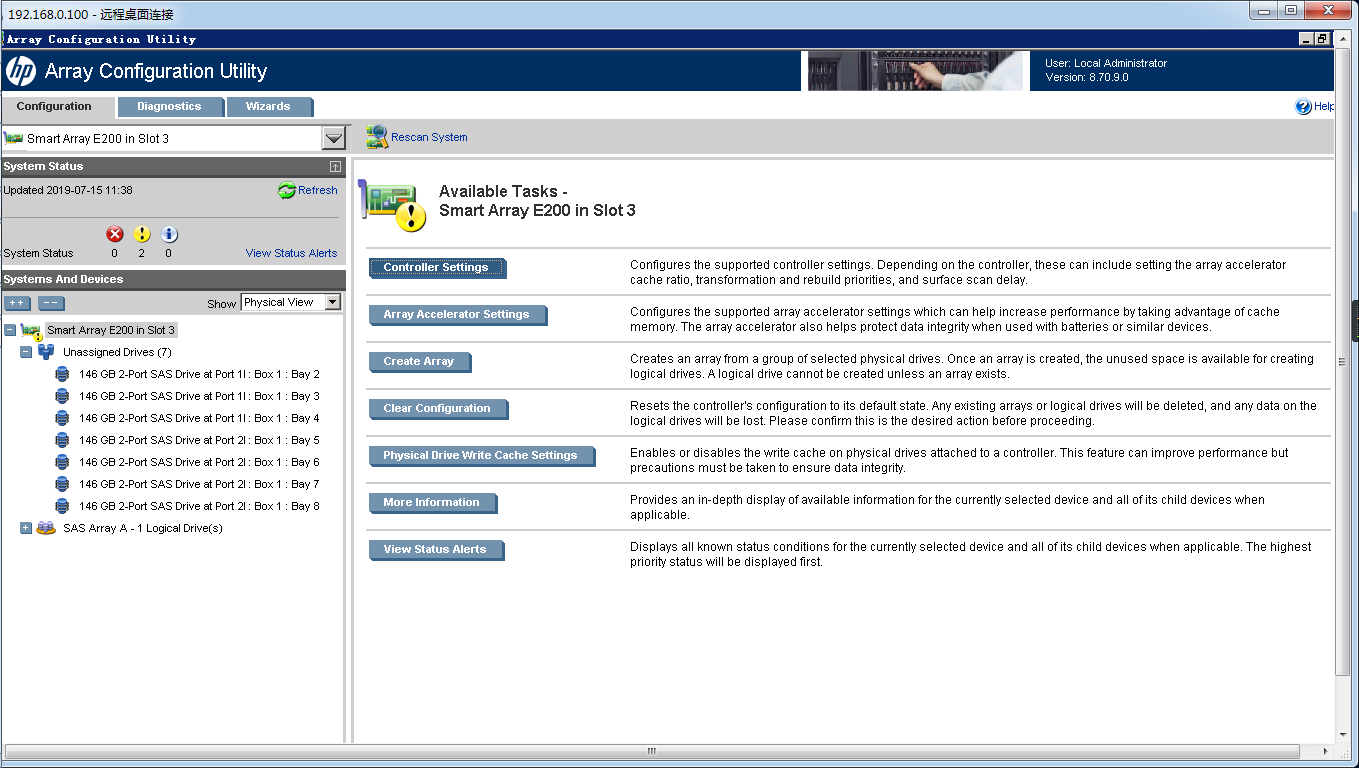Image resolution: width=1359 pixels, height=768 pixels.
Task: Click the SAS Array A icon
Action: 46,528
